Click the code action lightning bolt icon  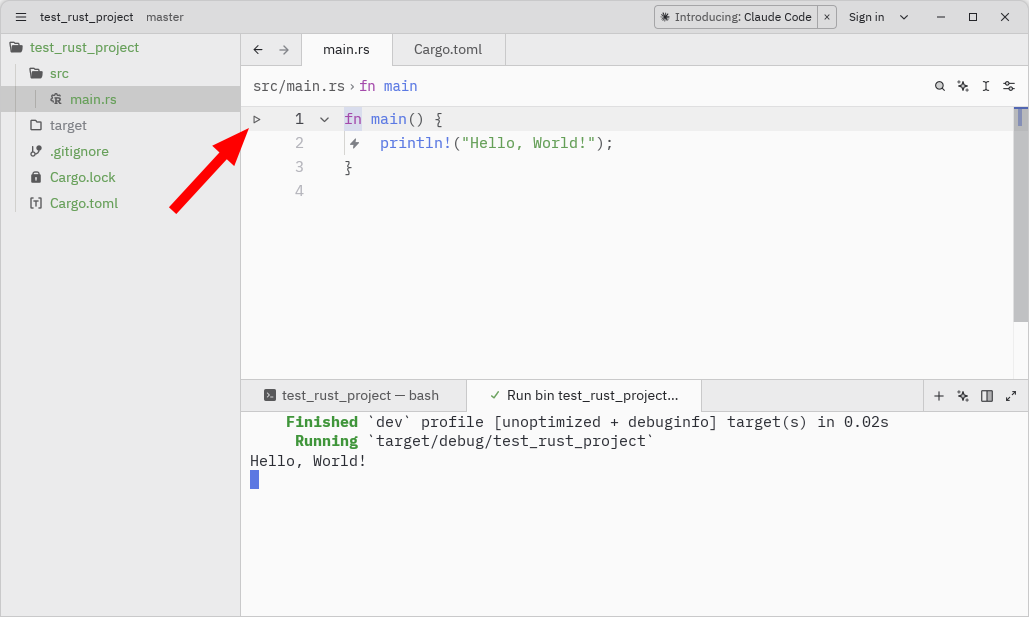(354, 144)
